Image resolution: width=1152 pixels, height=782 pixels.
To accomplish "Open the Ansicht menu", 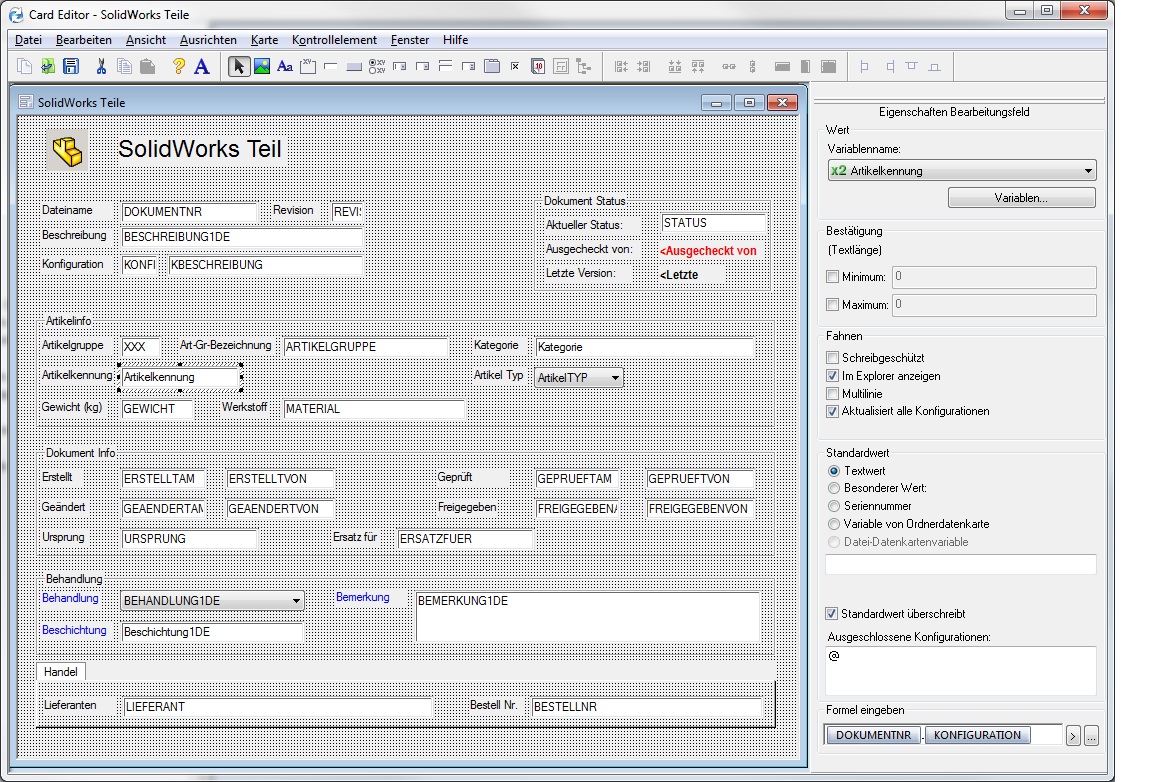I will 145,40.
